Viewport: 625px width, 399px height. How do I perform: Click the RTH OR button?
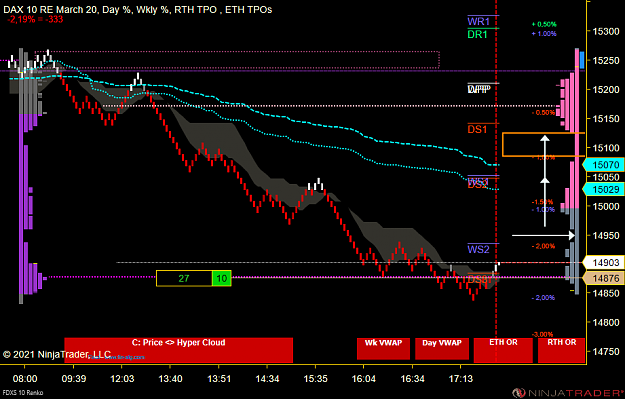point(561,350)
